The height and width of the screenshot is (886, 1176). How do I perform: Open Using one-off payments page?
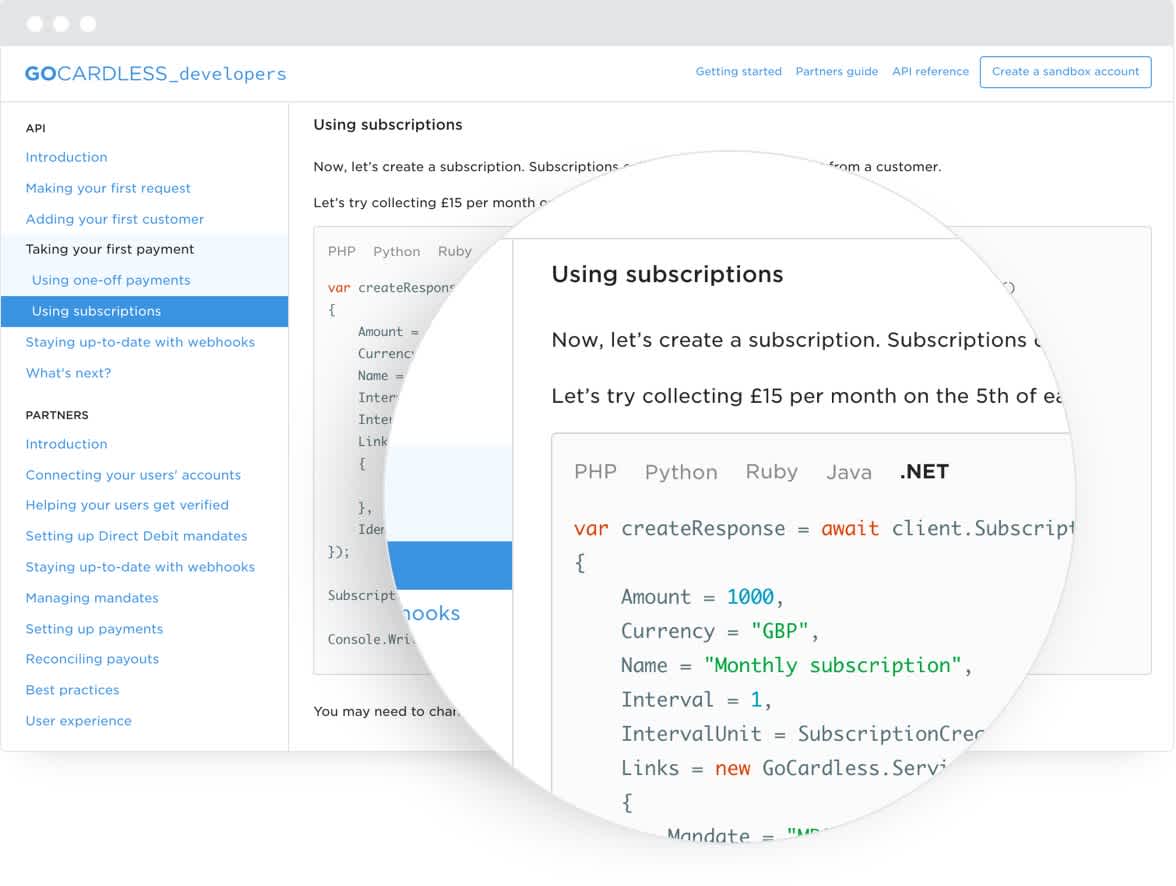click(111, 280)
